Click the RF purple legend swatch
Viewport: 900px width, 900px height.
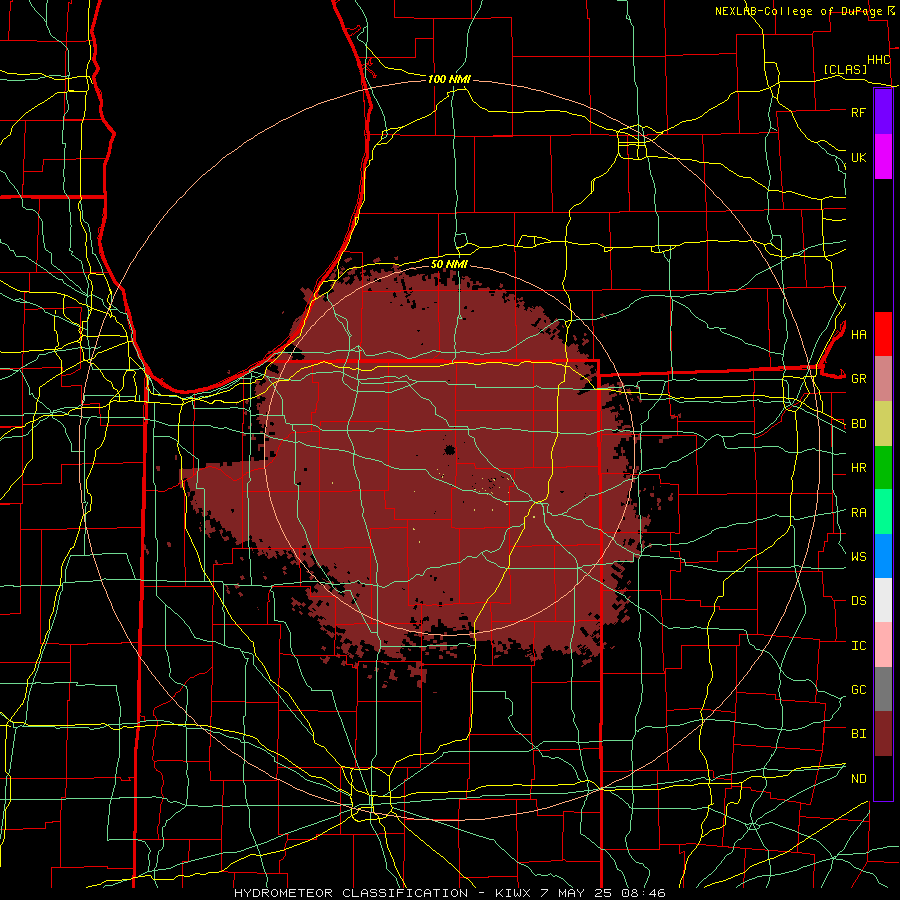(x=883, y=112)
